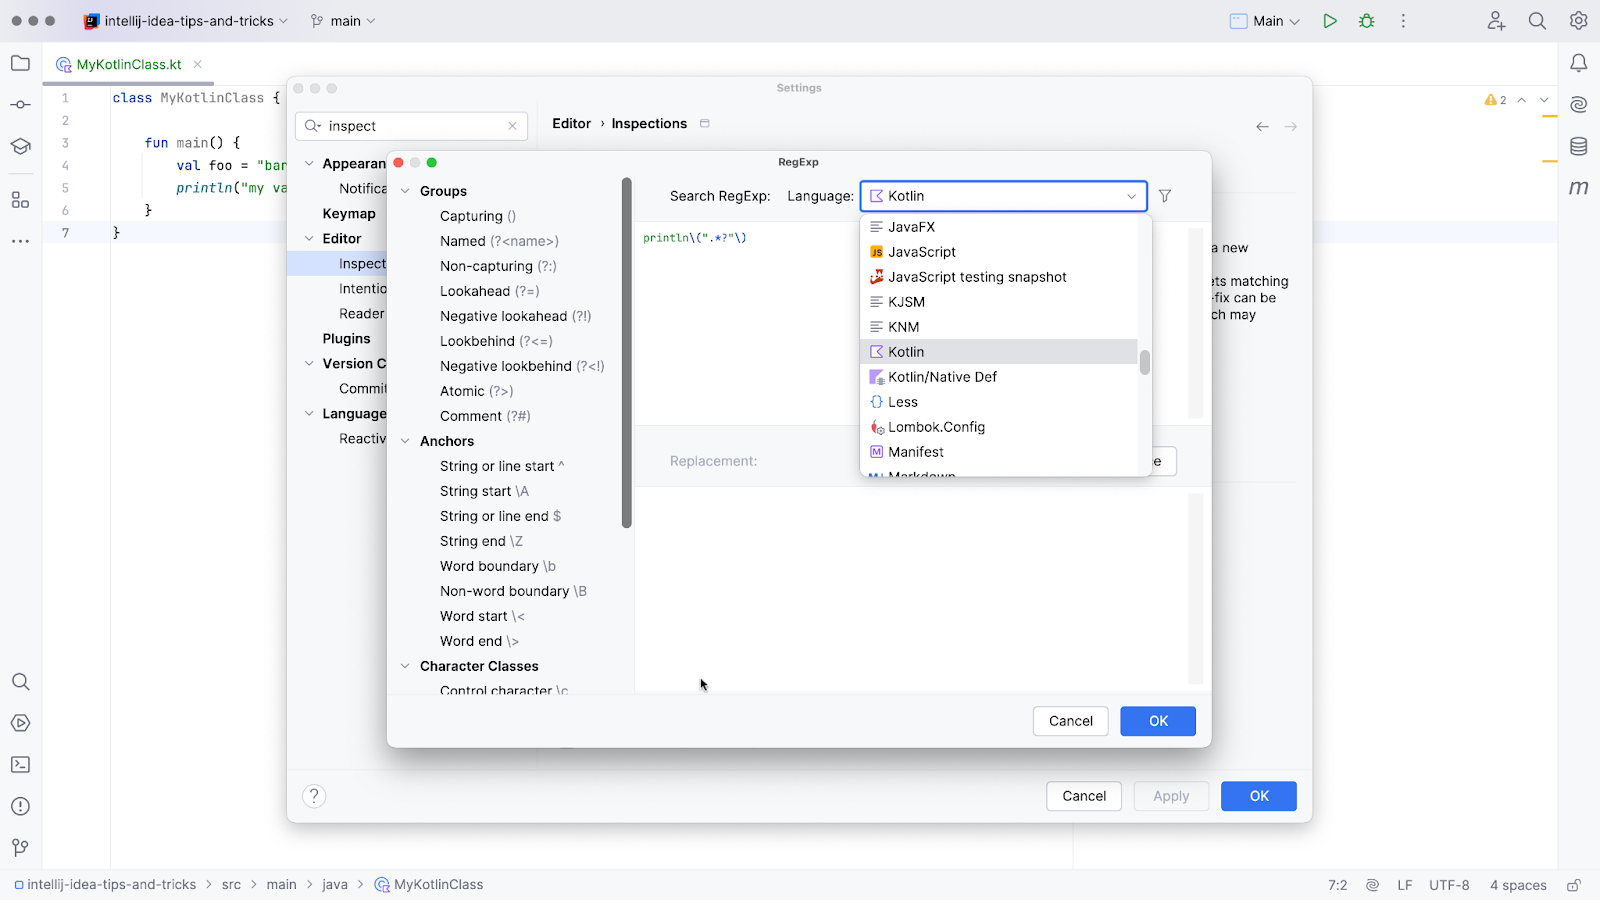Navigate forward in Settings
This screenshot has width=1600, height=900.
pyautogui.click(x=1291, y=127)
